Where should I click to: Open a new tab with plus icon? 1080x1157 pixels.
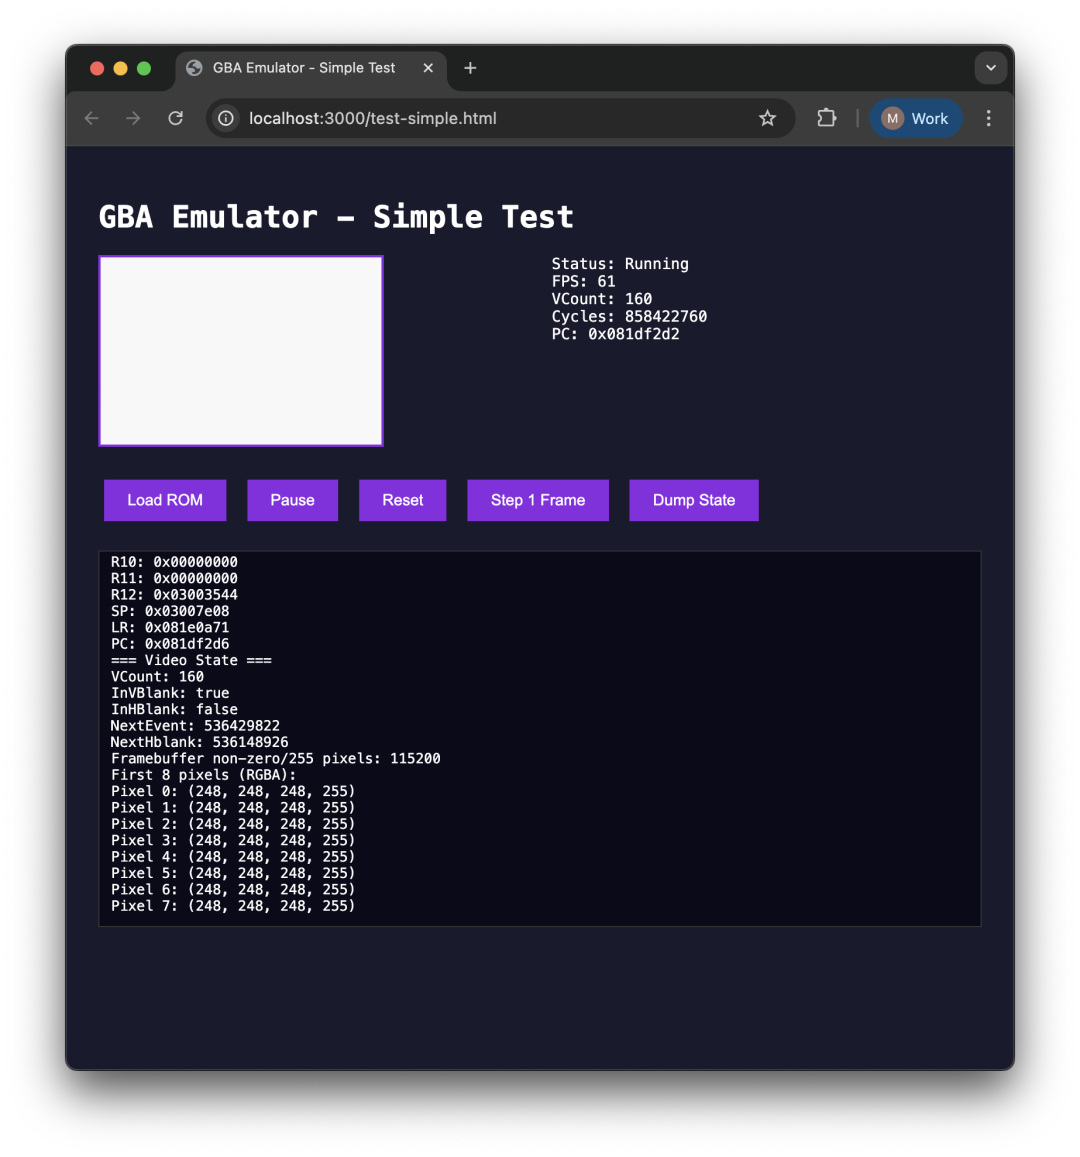(470, 68)
